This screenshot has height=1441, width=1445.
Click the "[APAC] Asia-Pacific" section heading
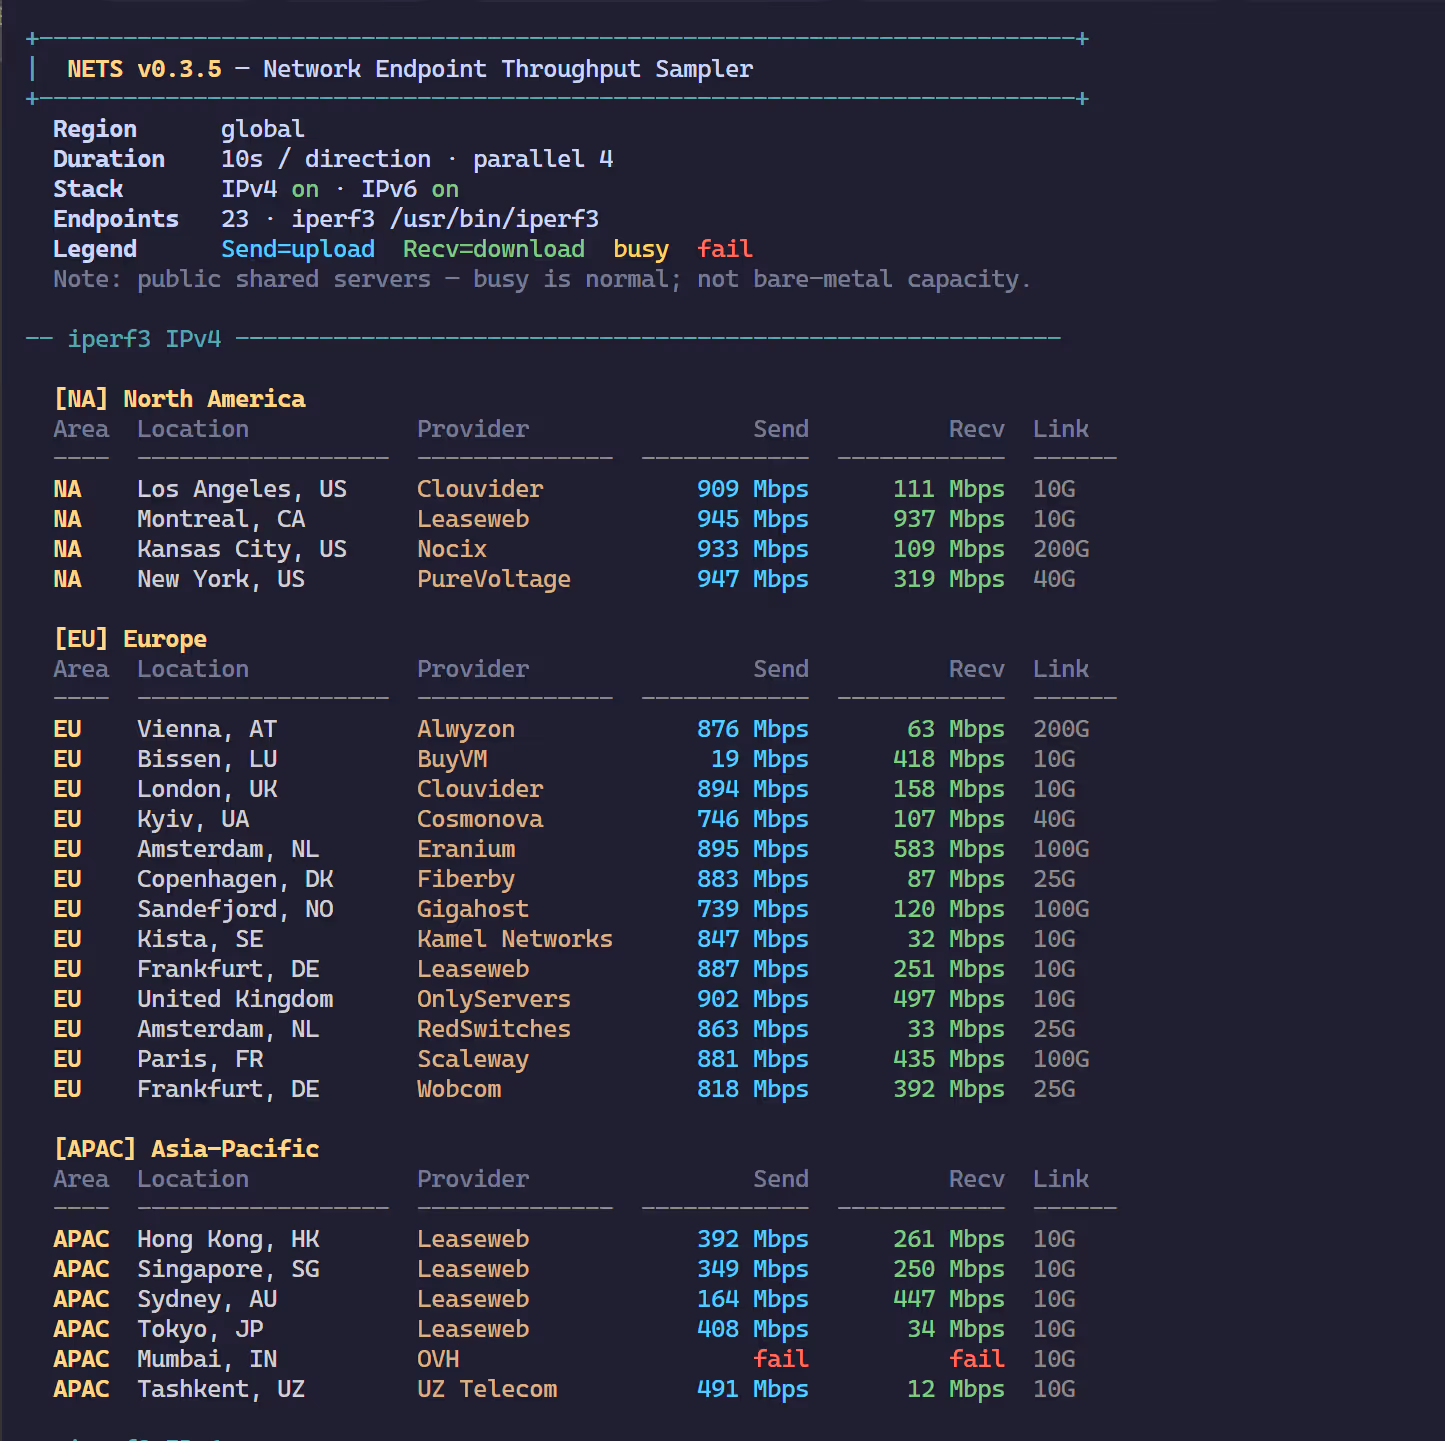pyautogui.click(x=186, y=1149)
